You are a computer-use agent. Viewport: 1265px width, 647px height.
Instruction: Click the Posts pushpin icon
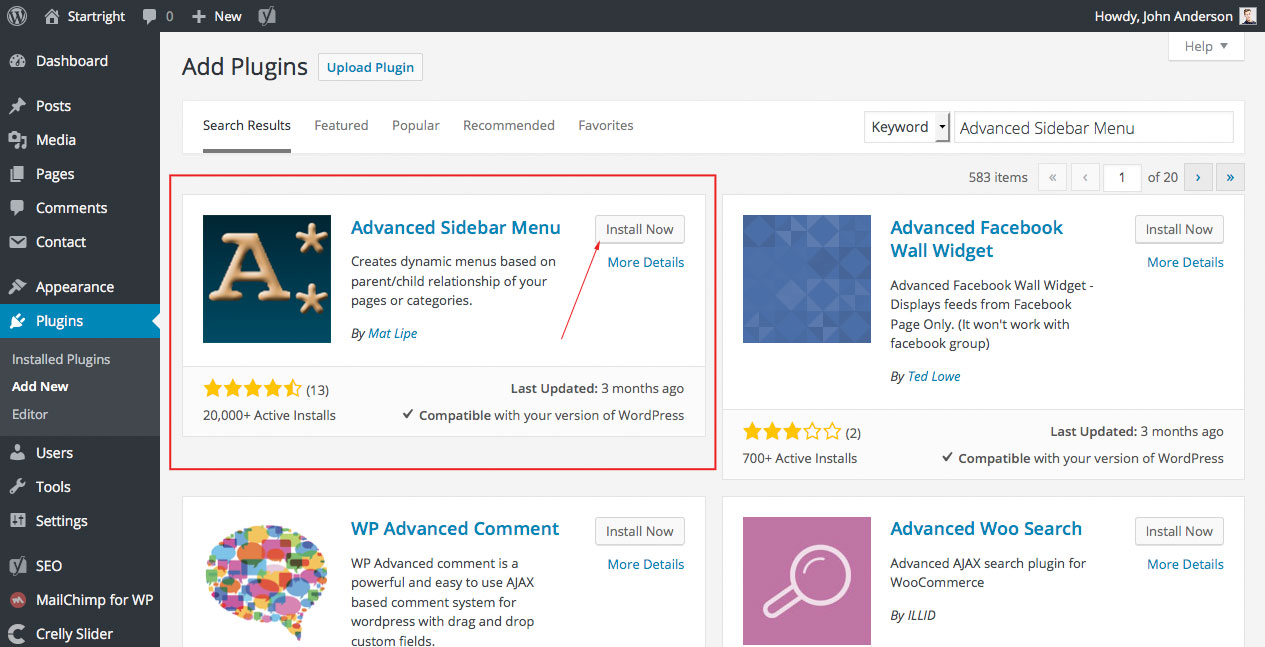(17, 106)
